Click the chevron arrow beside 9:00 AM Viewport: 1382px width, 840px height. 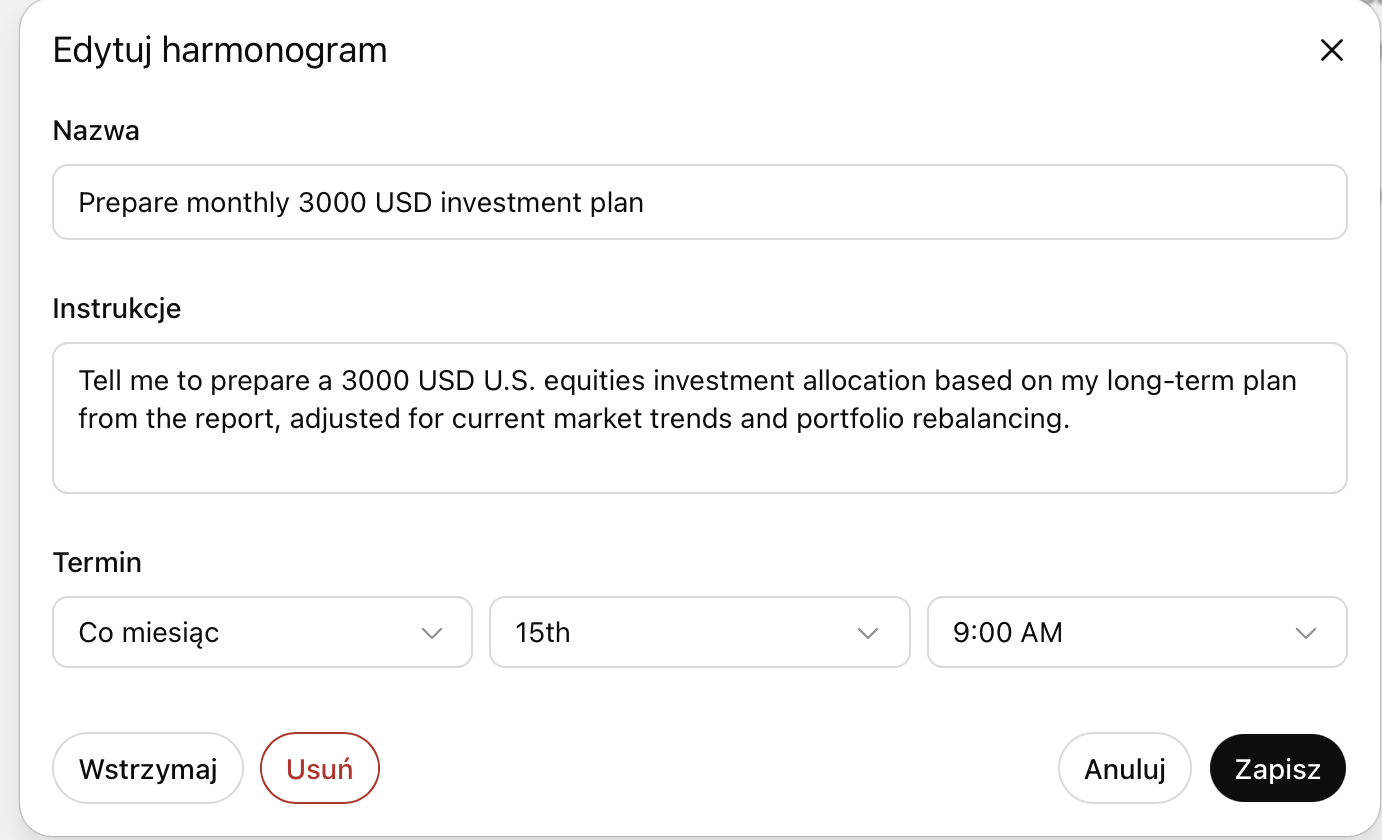tap(1305, 633)
